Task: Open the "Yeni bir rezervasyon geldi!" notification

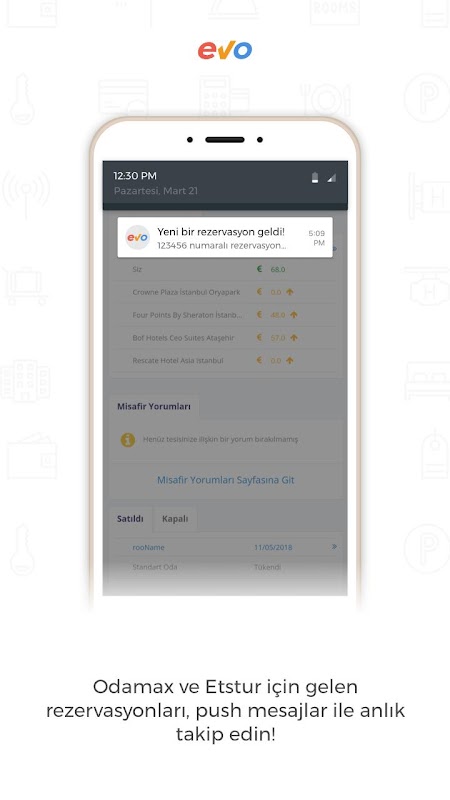Action: coord(225,237)
